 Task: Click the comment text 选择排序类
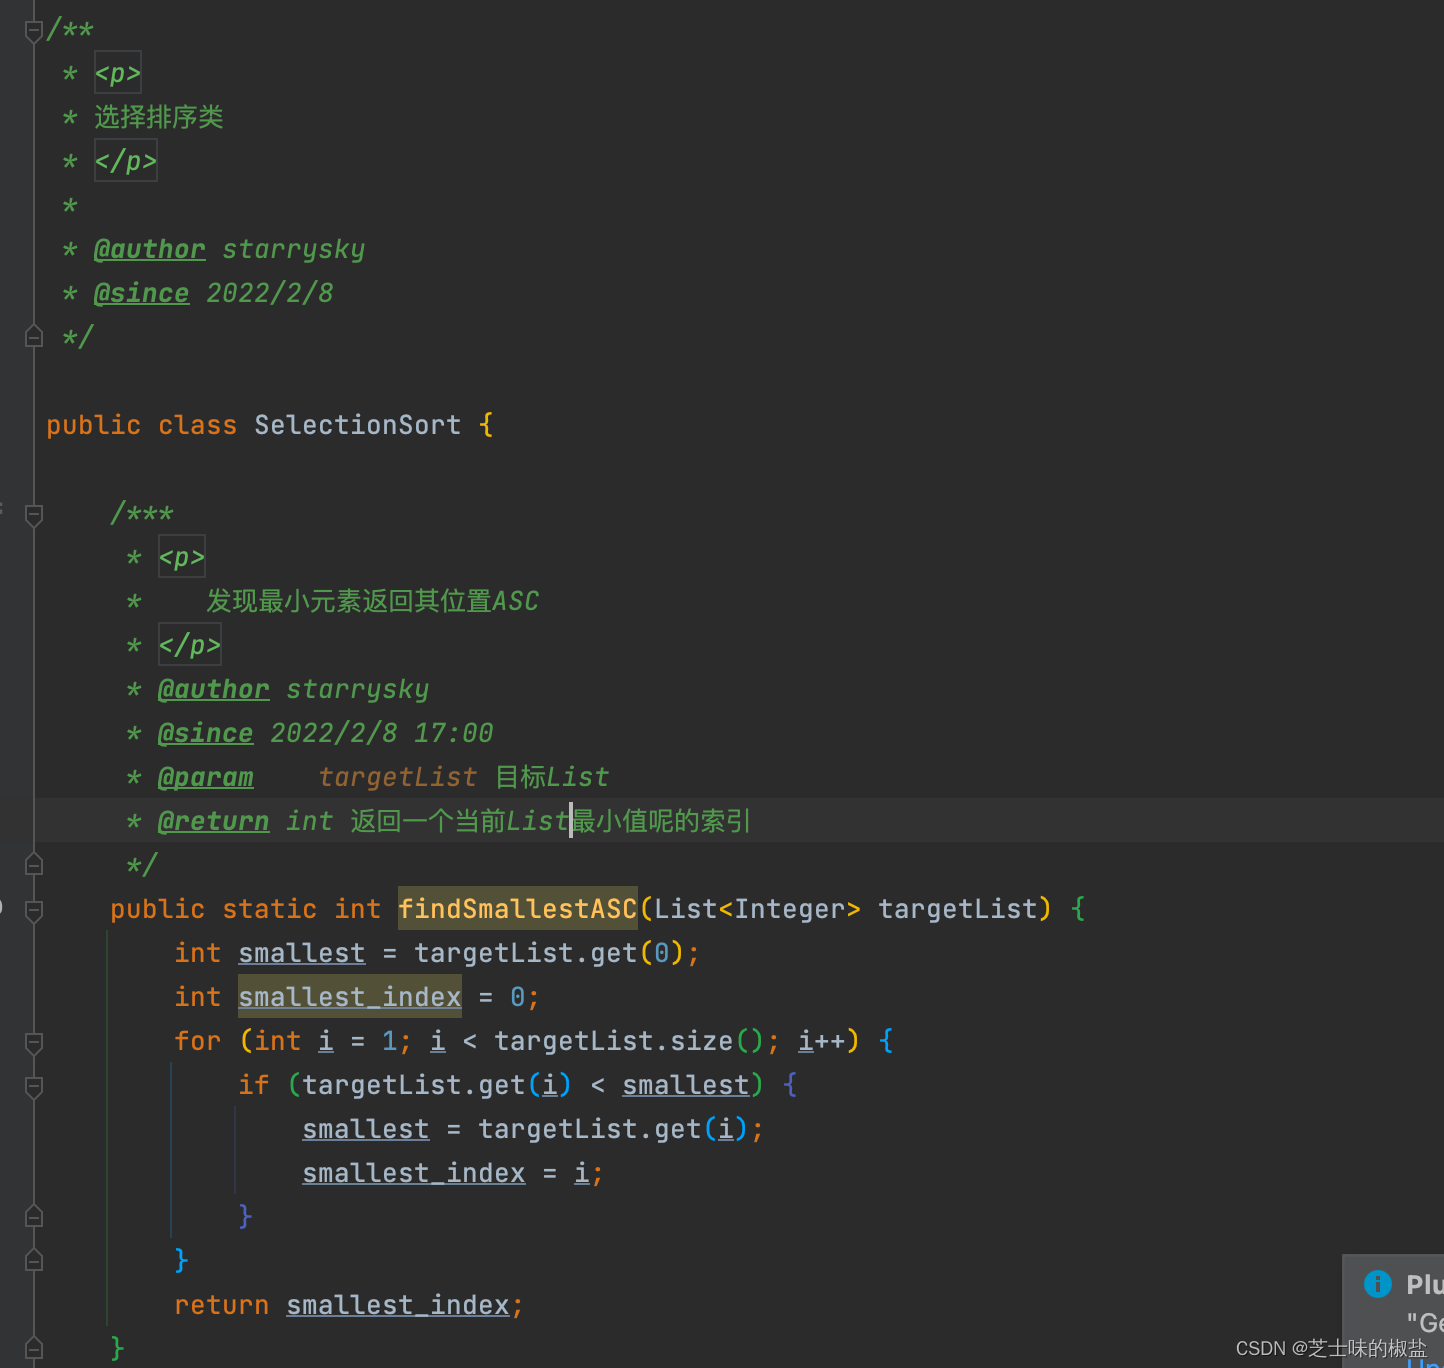(x=159, y=117)
